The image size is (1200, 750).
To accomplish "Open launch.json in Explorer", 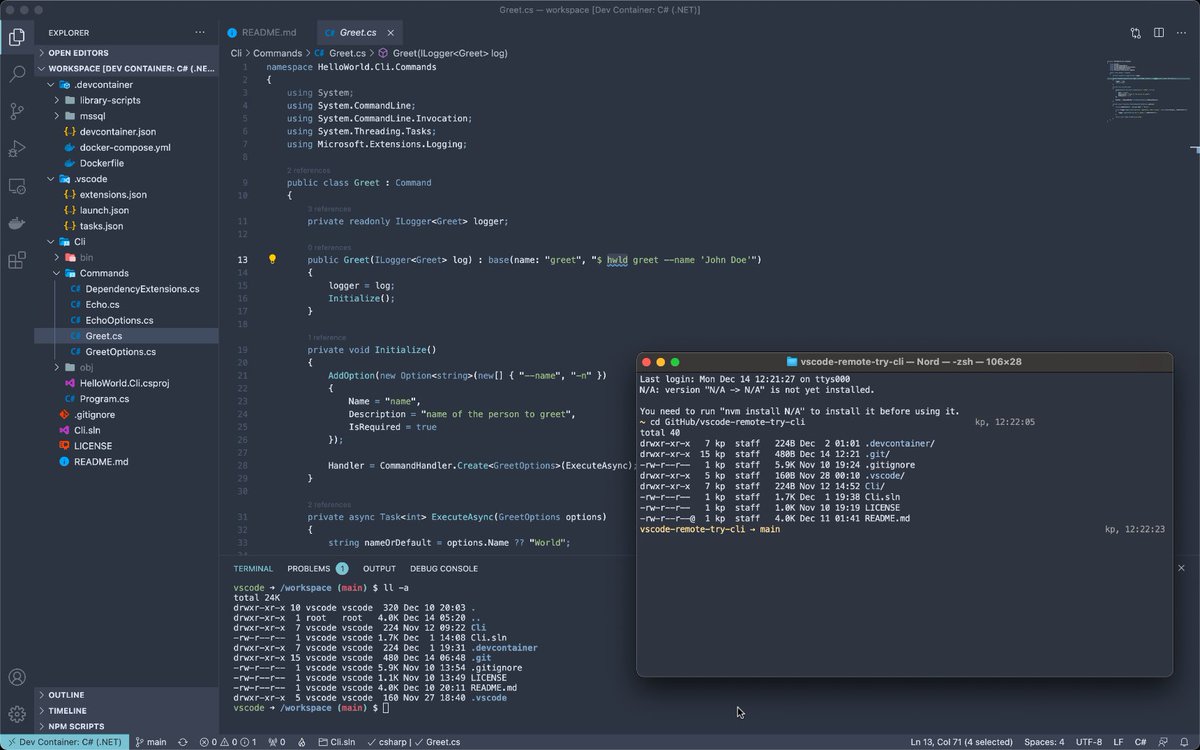I will point(126,210).
